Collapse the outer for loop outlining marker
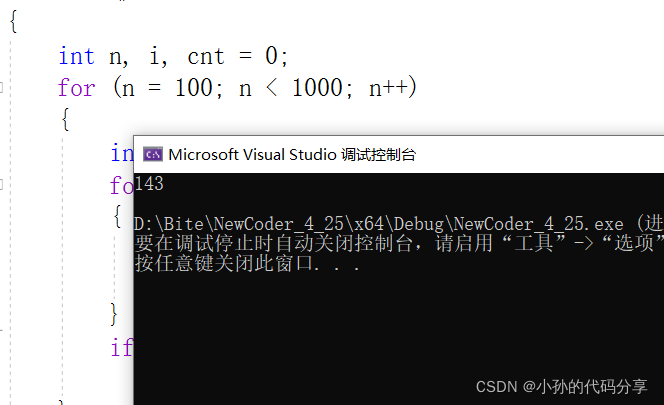 tap(2, 88)
